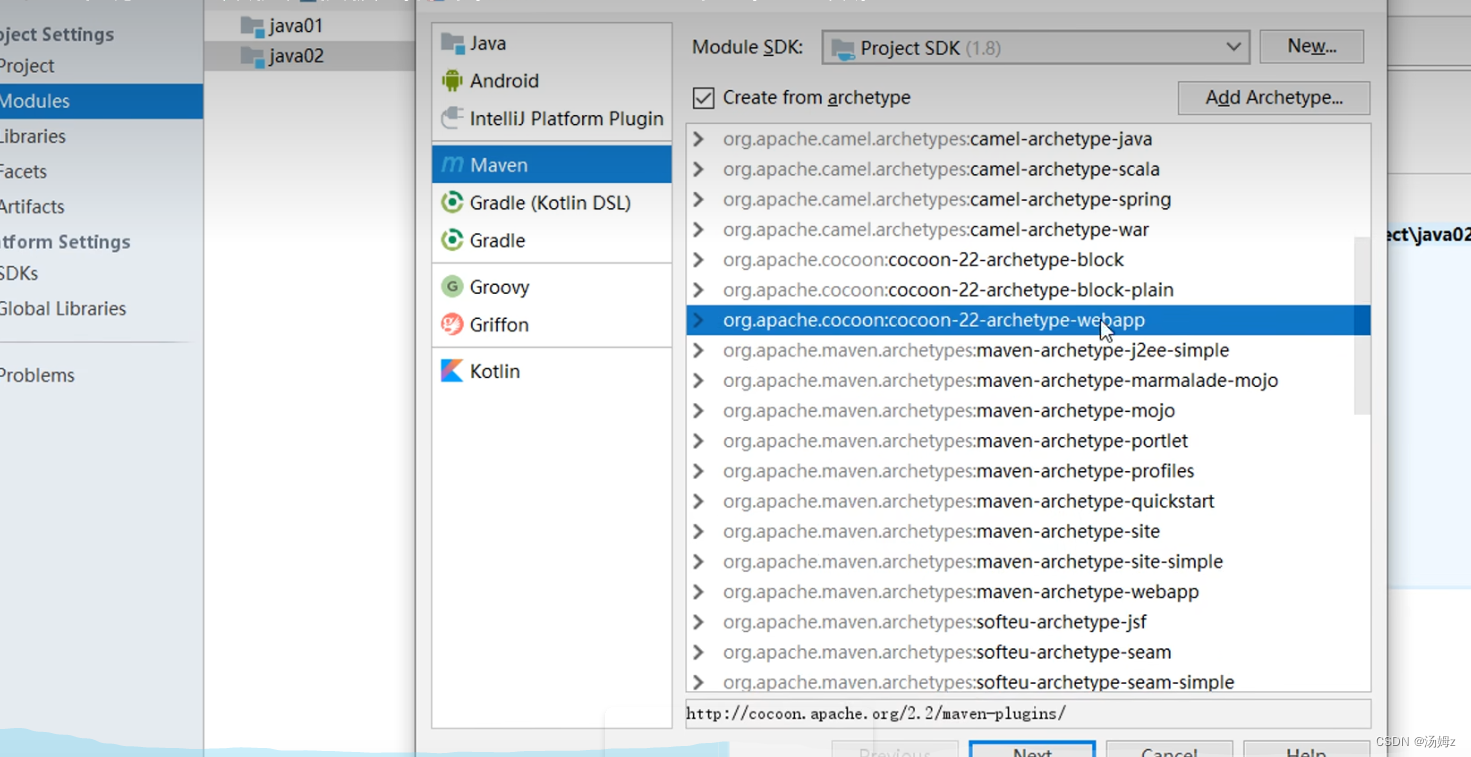This screenshot has height=757, width=1471.
Task: Click the Next button
Action: coord(1032,750)
